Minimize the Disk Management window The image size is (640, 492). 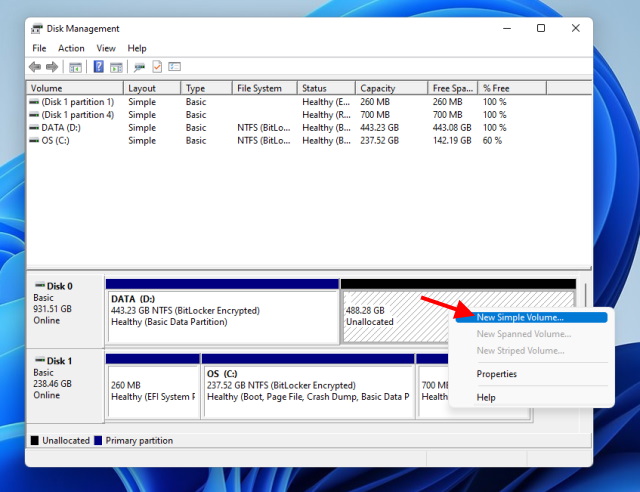(507, 28)
